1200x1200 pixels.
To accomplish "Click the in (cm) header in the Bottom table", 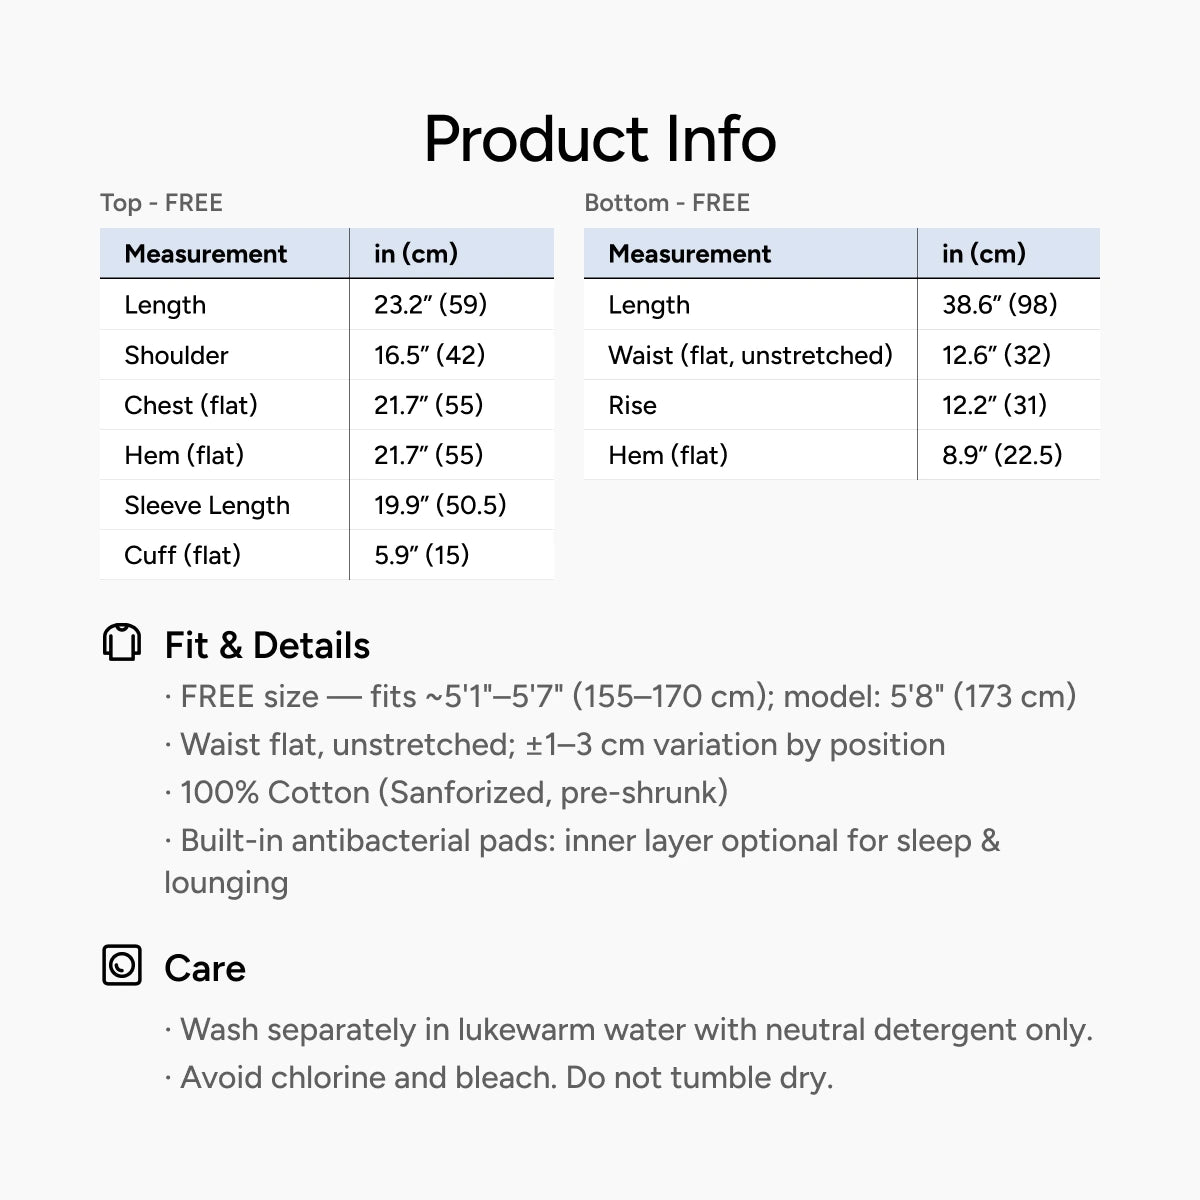I will pyautogui.click(x=984, y=254).
